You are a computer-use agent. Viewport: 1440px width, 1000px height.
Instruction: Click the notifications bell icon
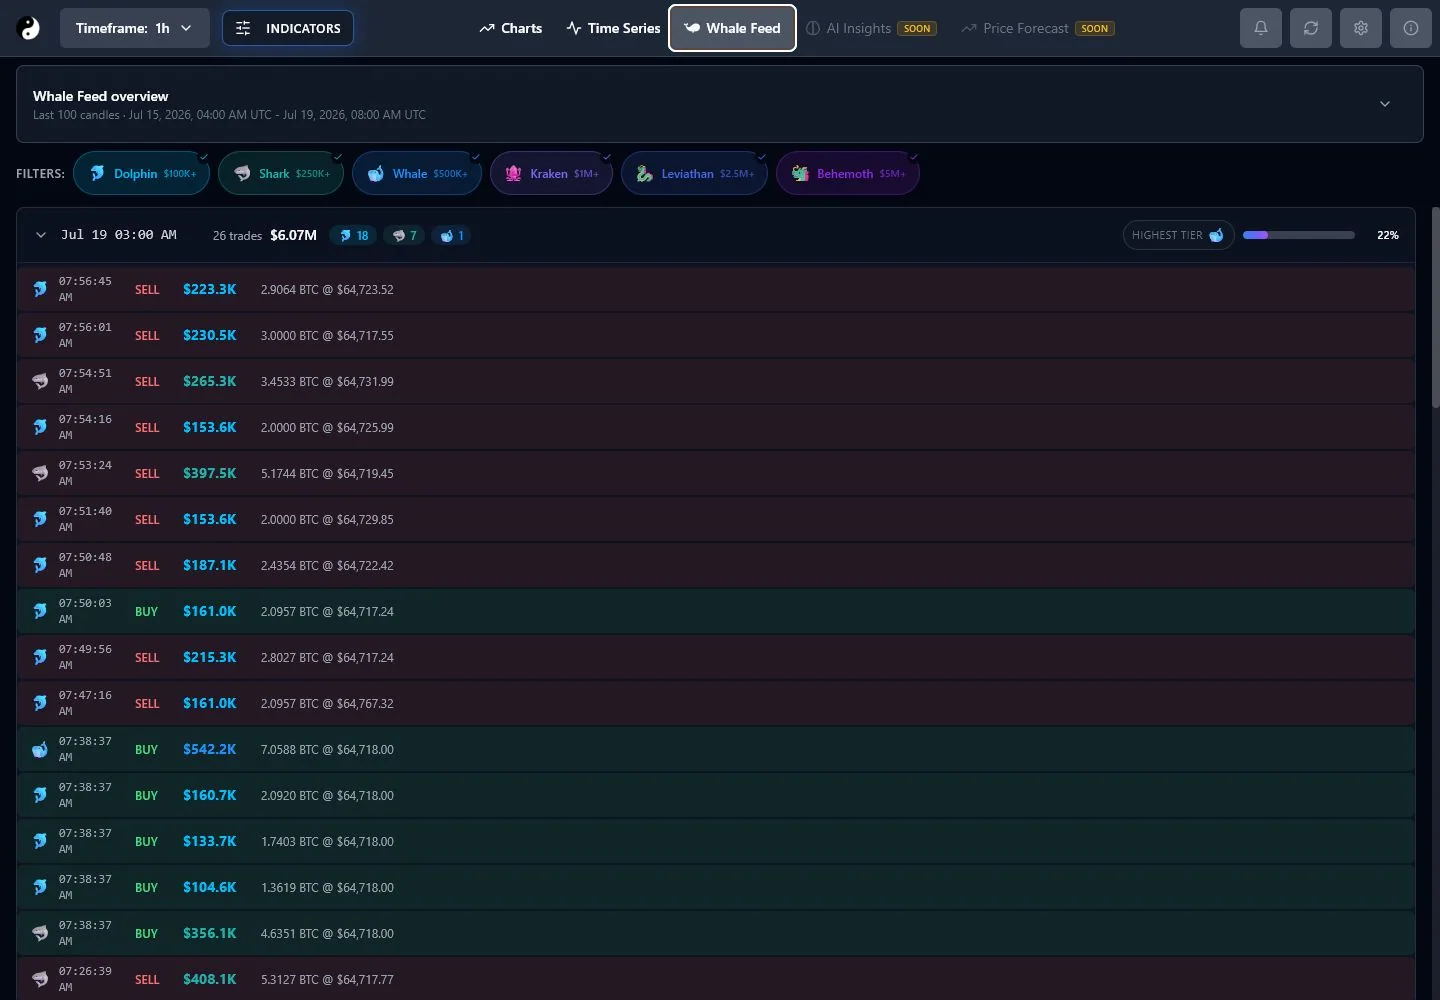coord(1261,28)
